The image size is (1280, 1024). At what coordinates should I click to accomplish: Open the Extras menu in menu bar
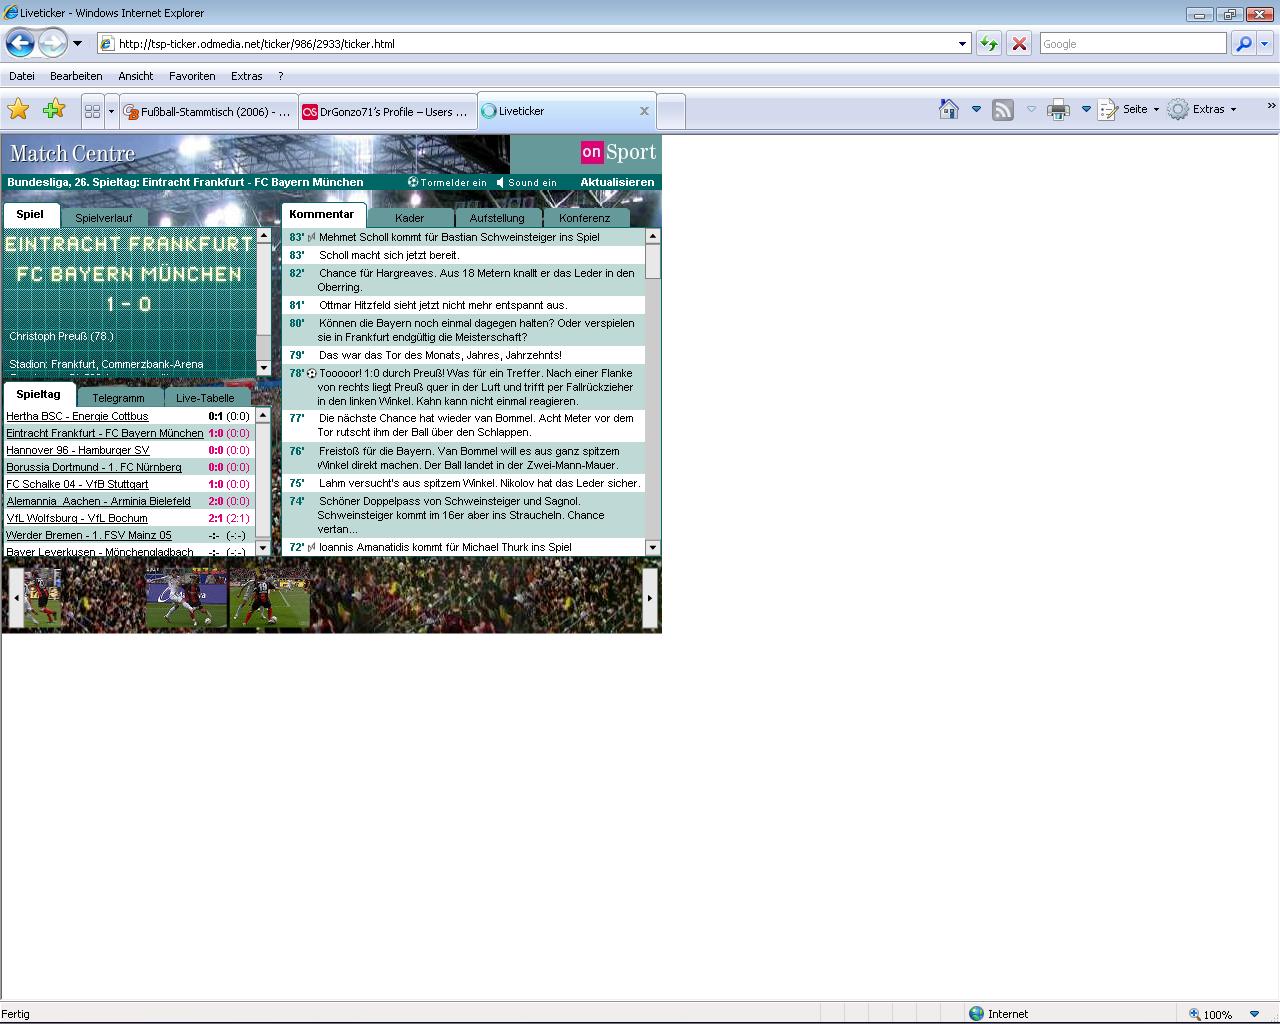click(x=246, y=76)
